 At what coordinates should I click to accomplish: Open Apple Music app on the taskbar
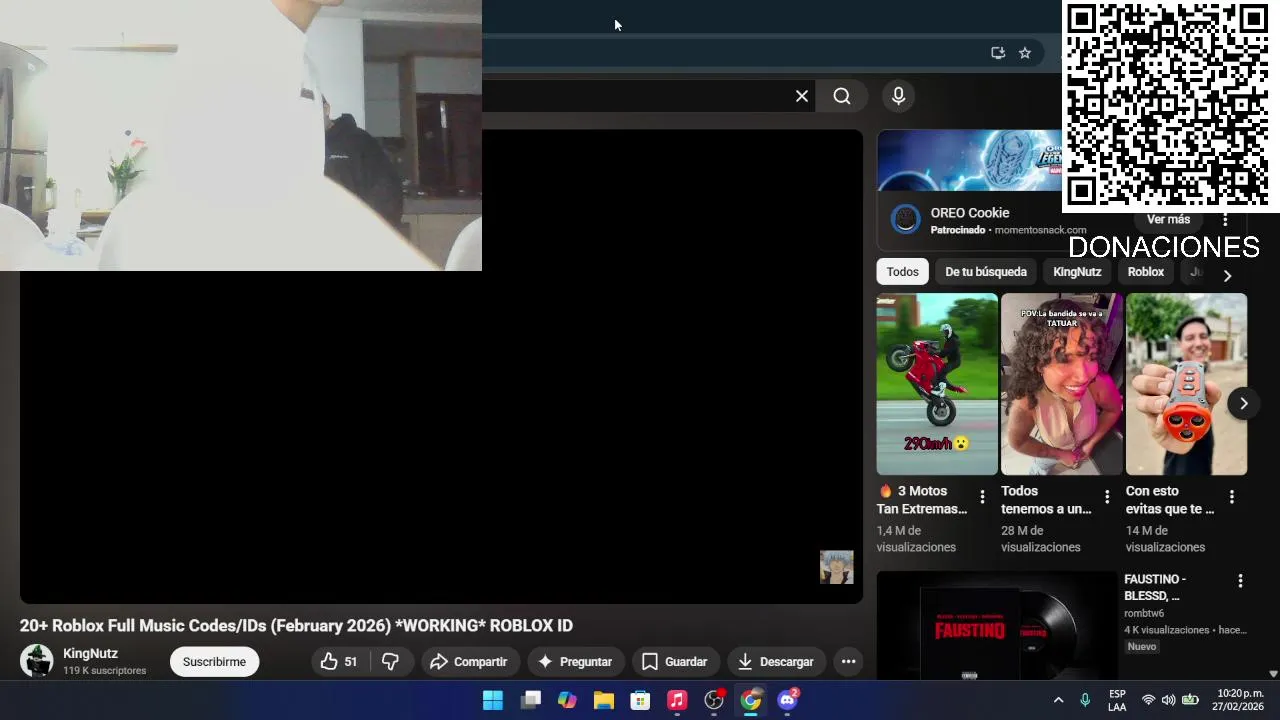click(x=677, y=700)
